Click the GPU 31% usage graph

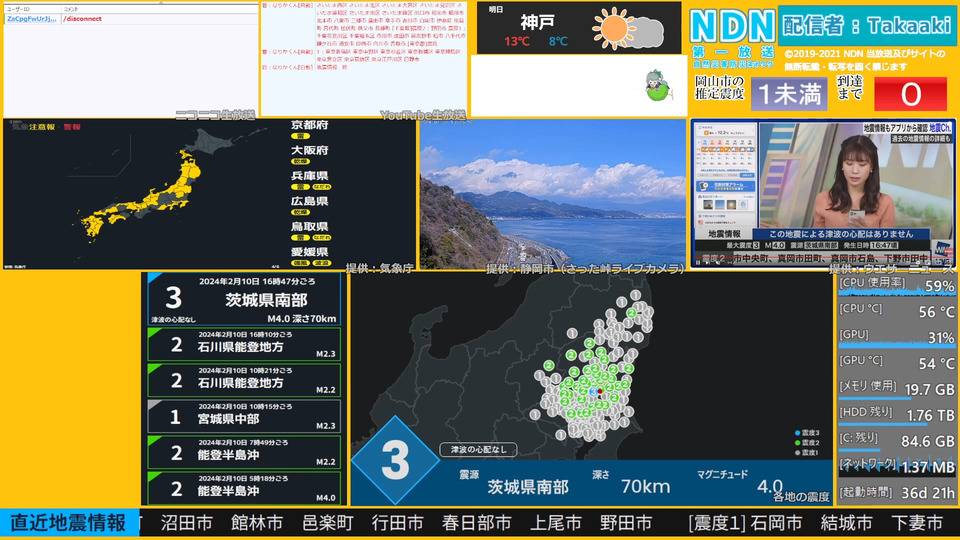pyautogui.click(x=896, y=337)
